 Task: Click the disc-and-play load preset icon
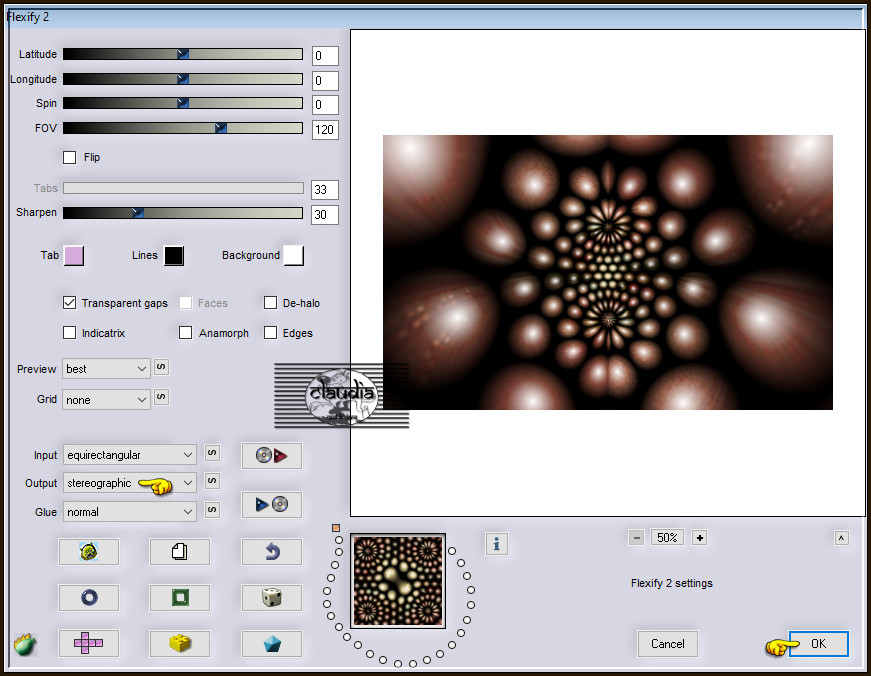click(x=272, y=456)
